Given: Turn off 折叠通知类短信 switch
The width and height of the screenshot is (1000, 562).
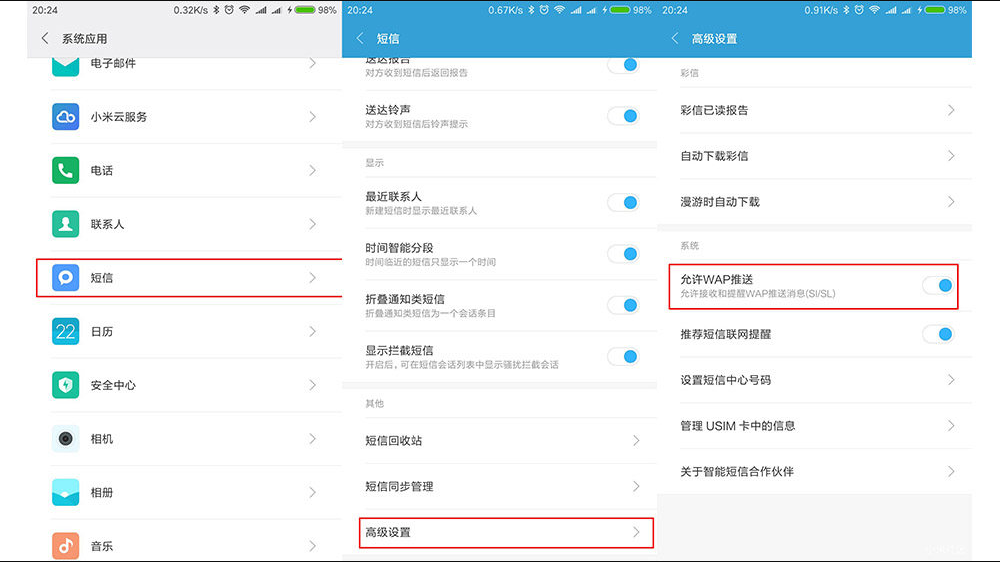Looking at the screenshot, I should coord(623,305).
